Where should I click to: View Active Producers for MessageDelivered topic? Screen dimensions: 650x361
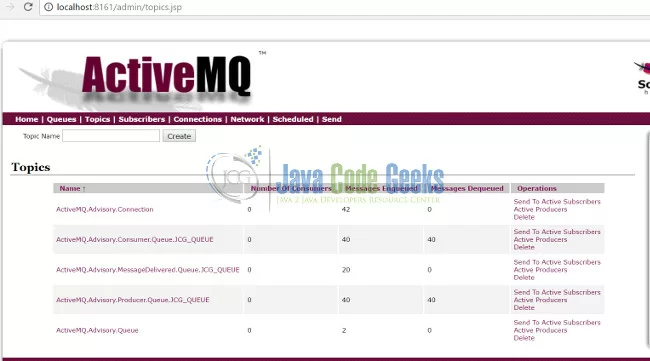[540, 270]
